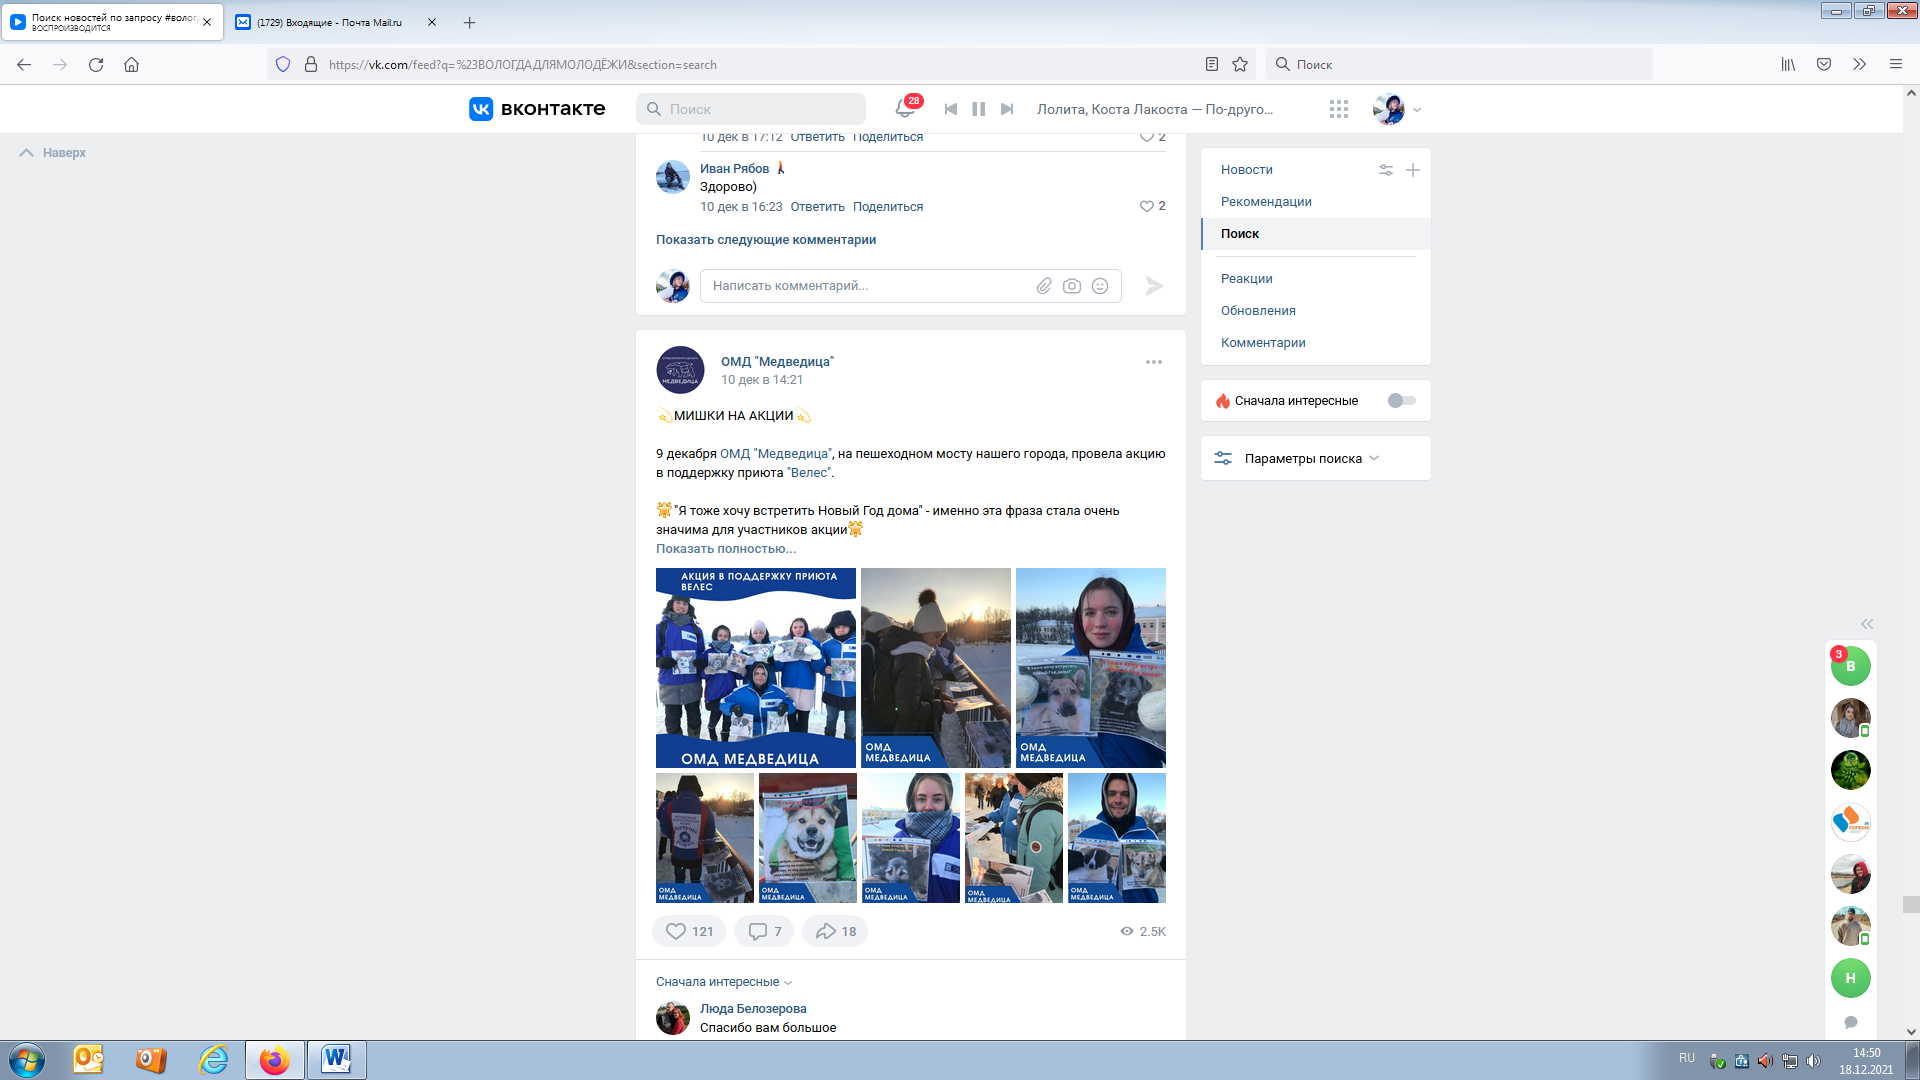Screen dimensions: 1920x1080
Task: Pause the playing VK music track
Action: (979, 109)
